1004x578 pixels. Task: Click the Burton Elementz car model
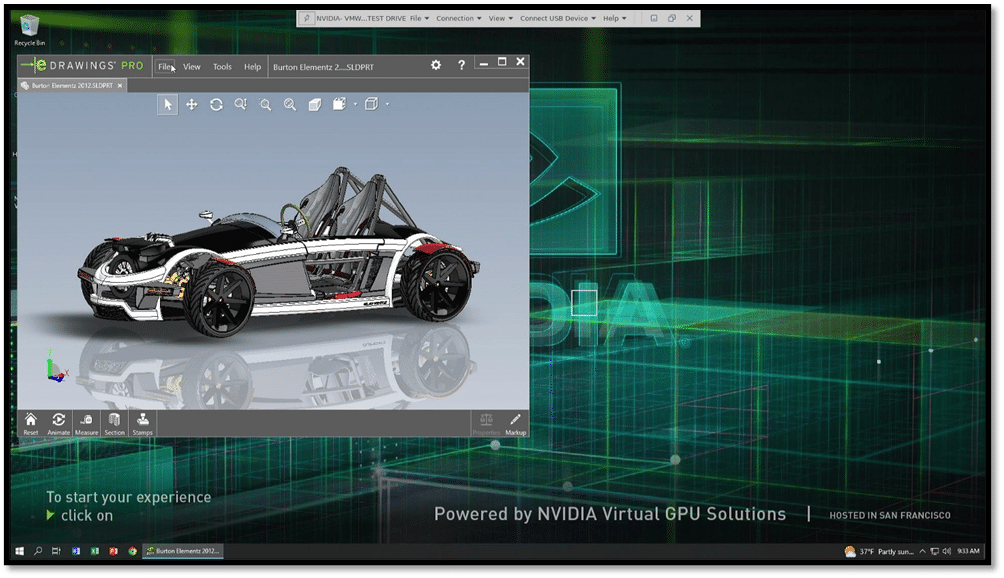tap(279, 252)
